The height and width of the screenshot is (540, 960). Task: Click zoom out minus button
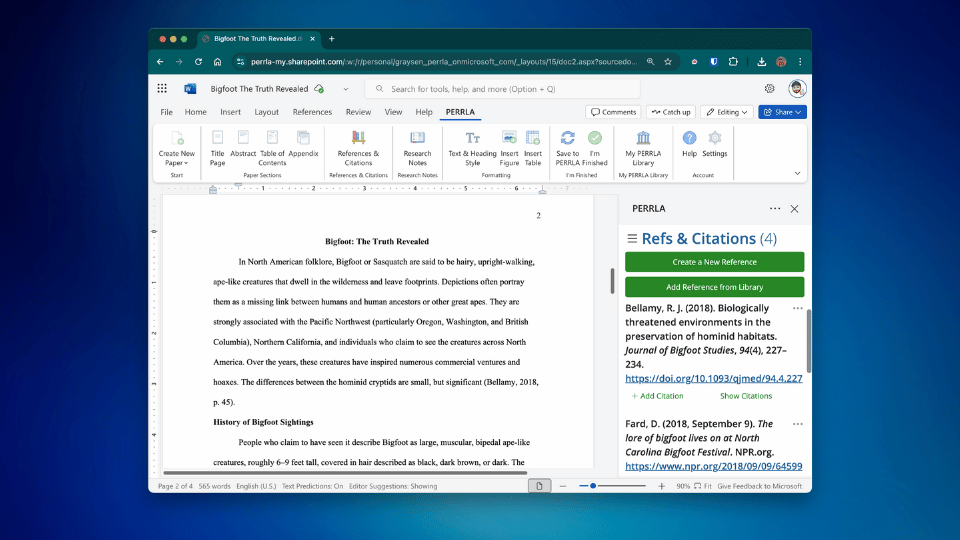point(563,486)
